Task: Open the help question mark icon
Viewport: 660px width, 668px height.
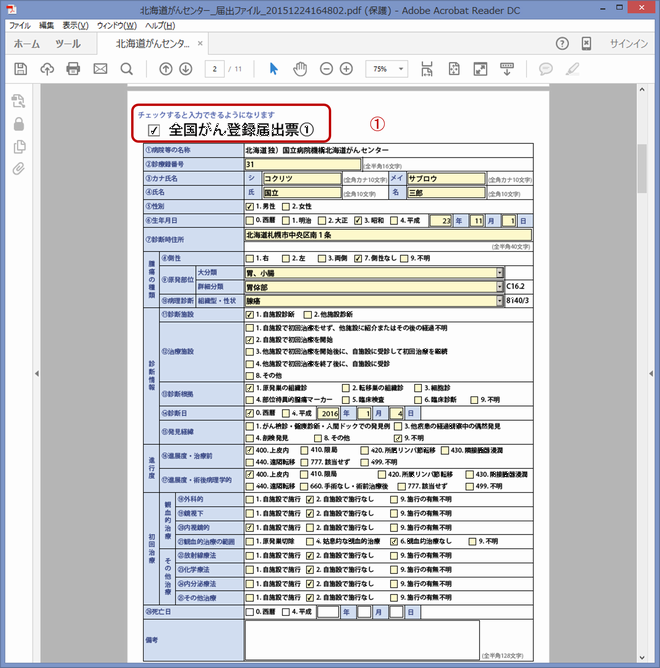Action: point(562,43)
